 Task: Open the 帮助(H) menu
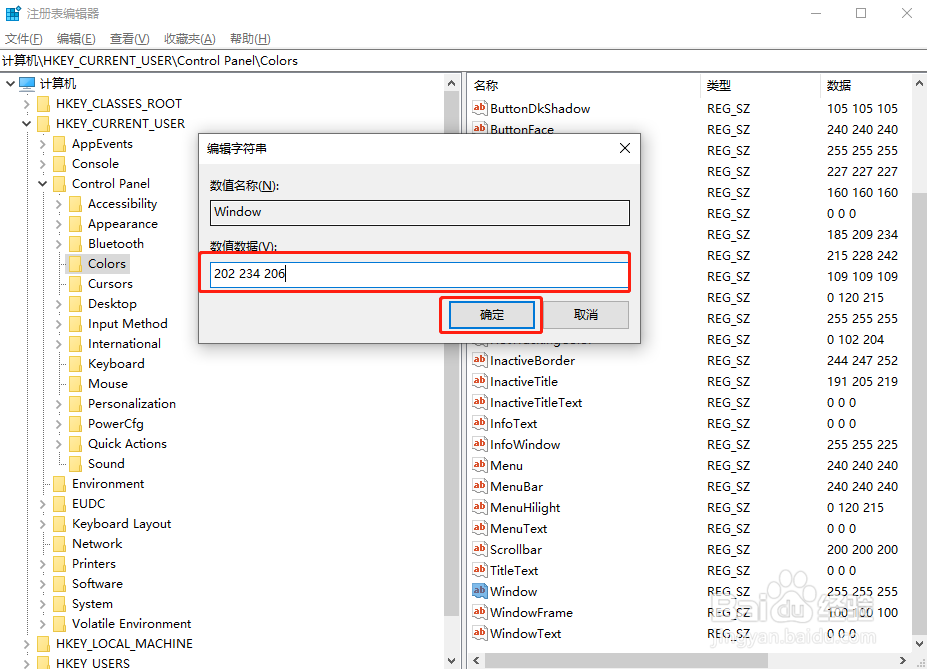click(250, 39)
